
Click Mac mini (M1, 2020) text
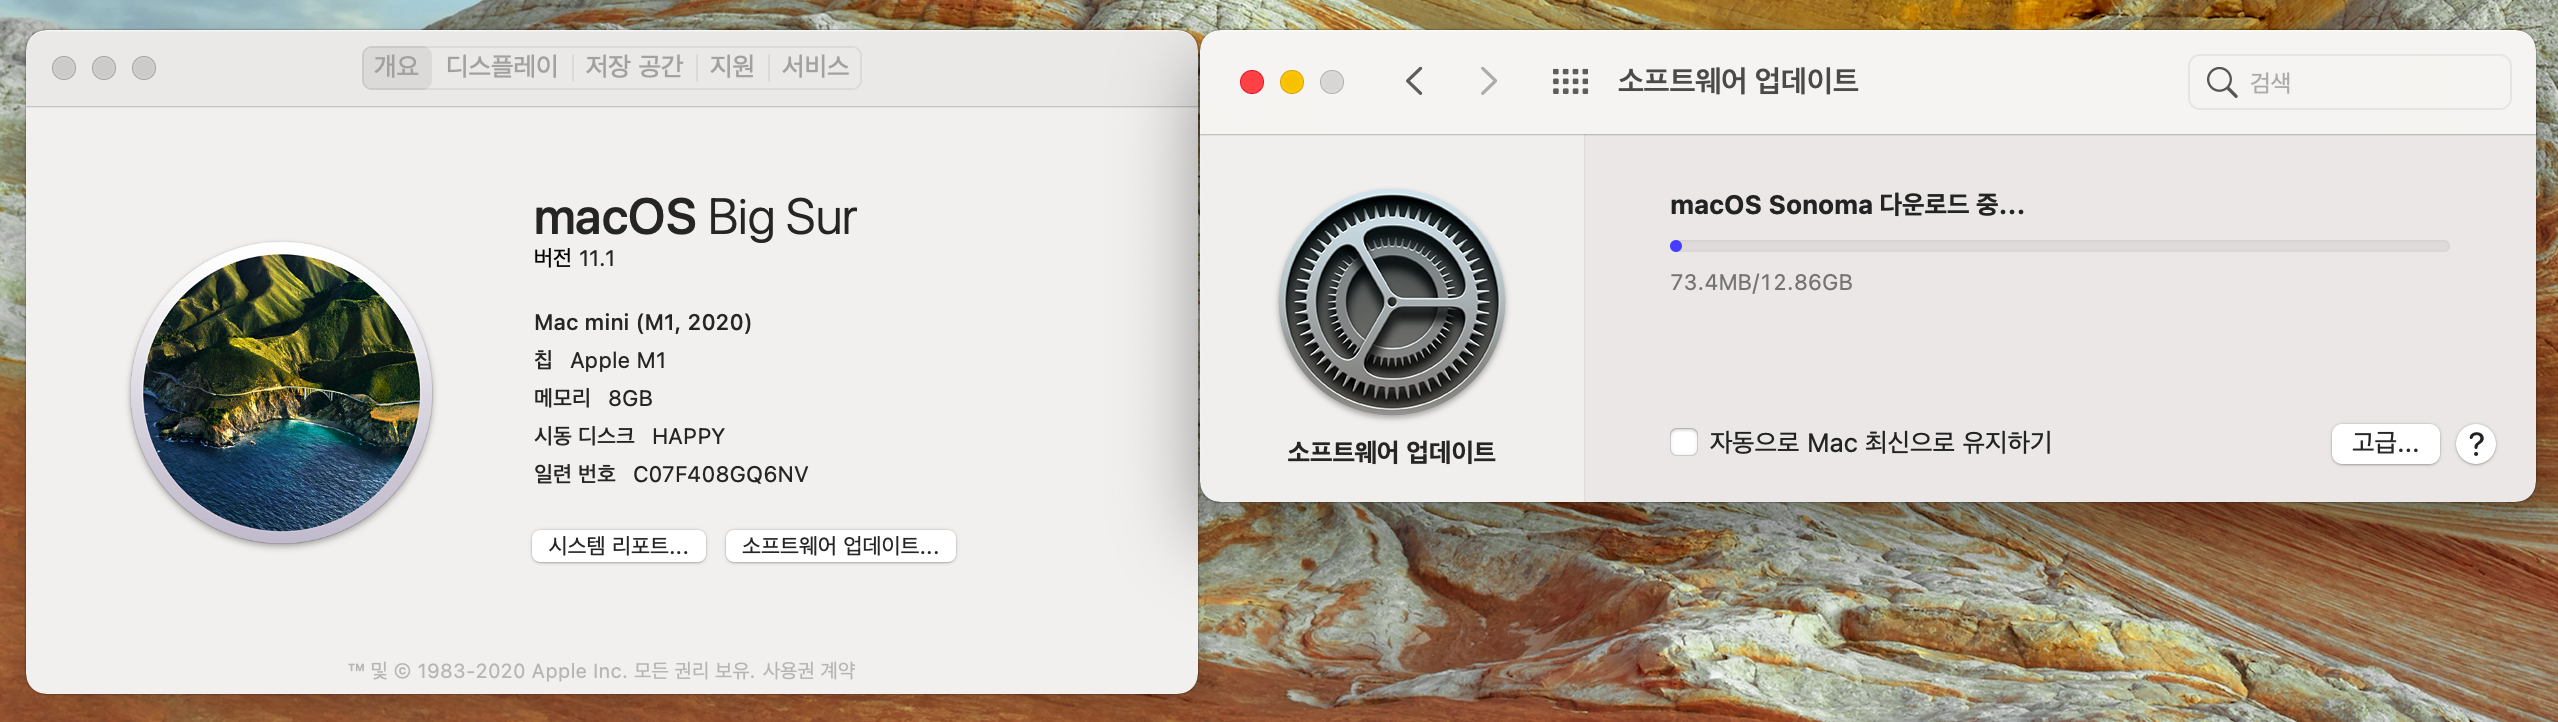click(x=643, y=322)
